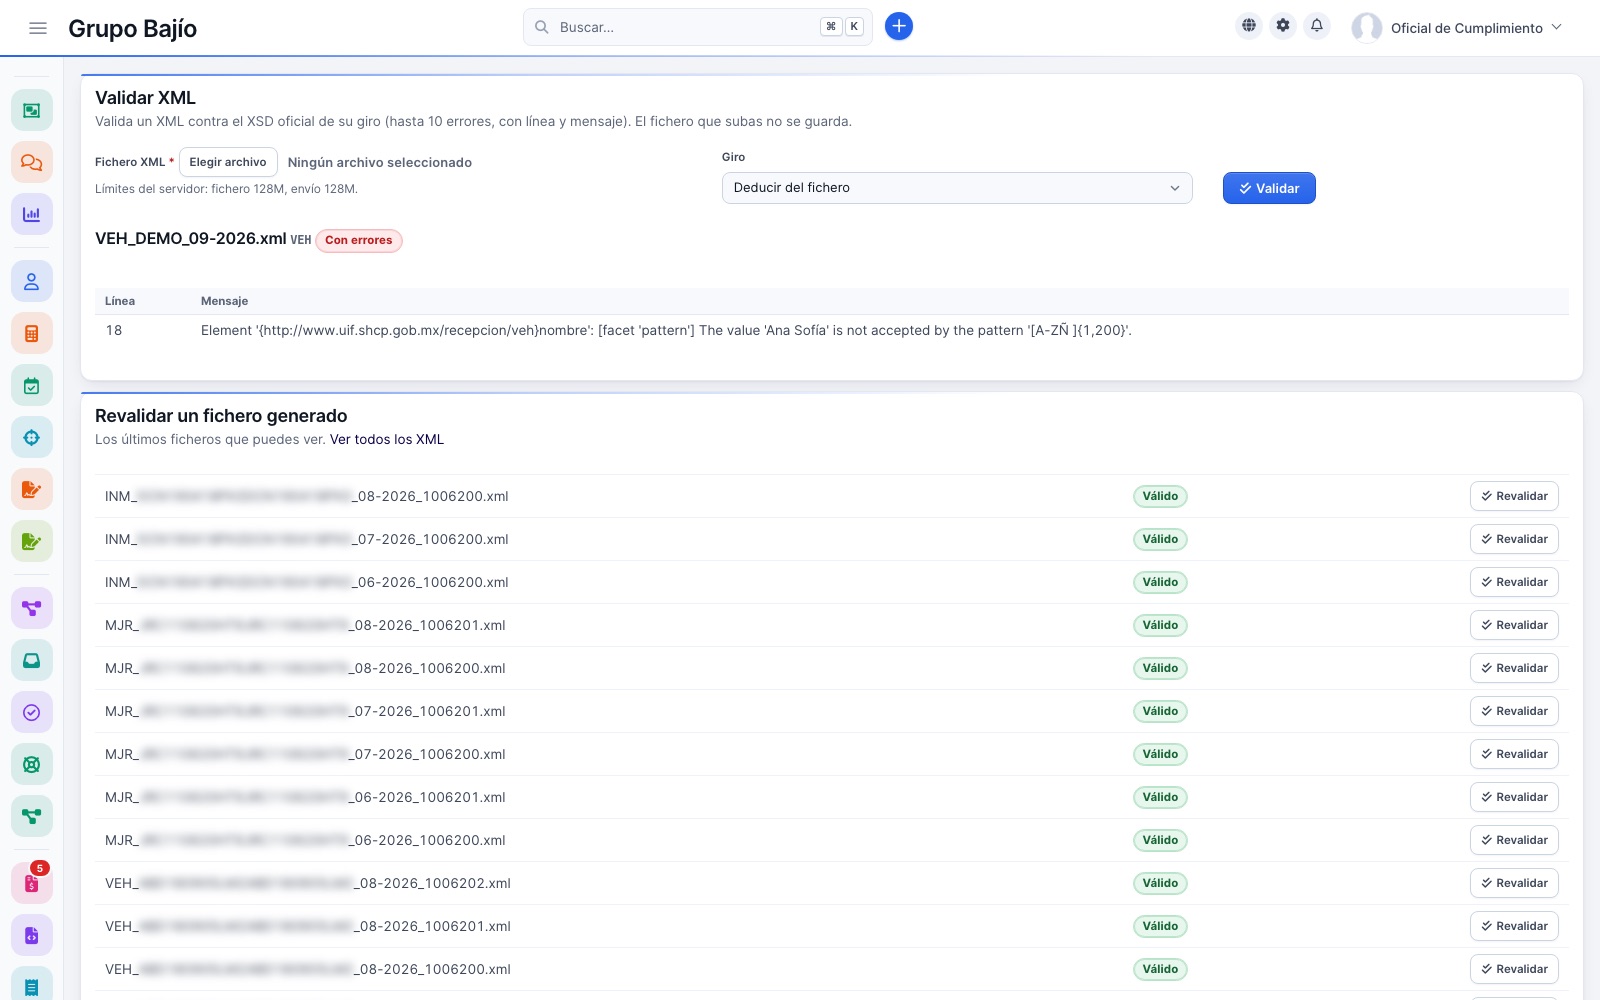
Task: Open the purple code file sidebar icon
Action: click(32, 936)
